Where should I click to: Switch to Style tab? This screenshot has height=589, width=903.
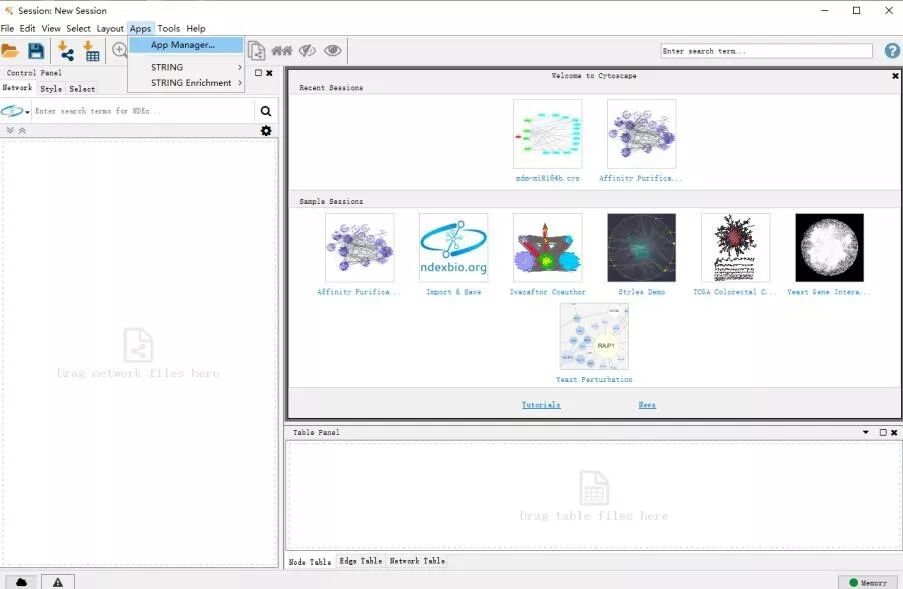tap(51, 89)
